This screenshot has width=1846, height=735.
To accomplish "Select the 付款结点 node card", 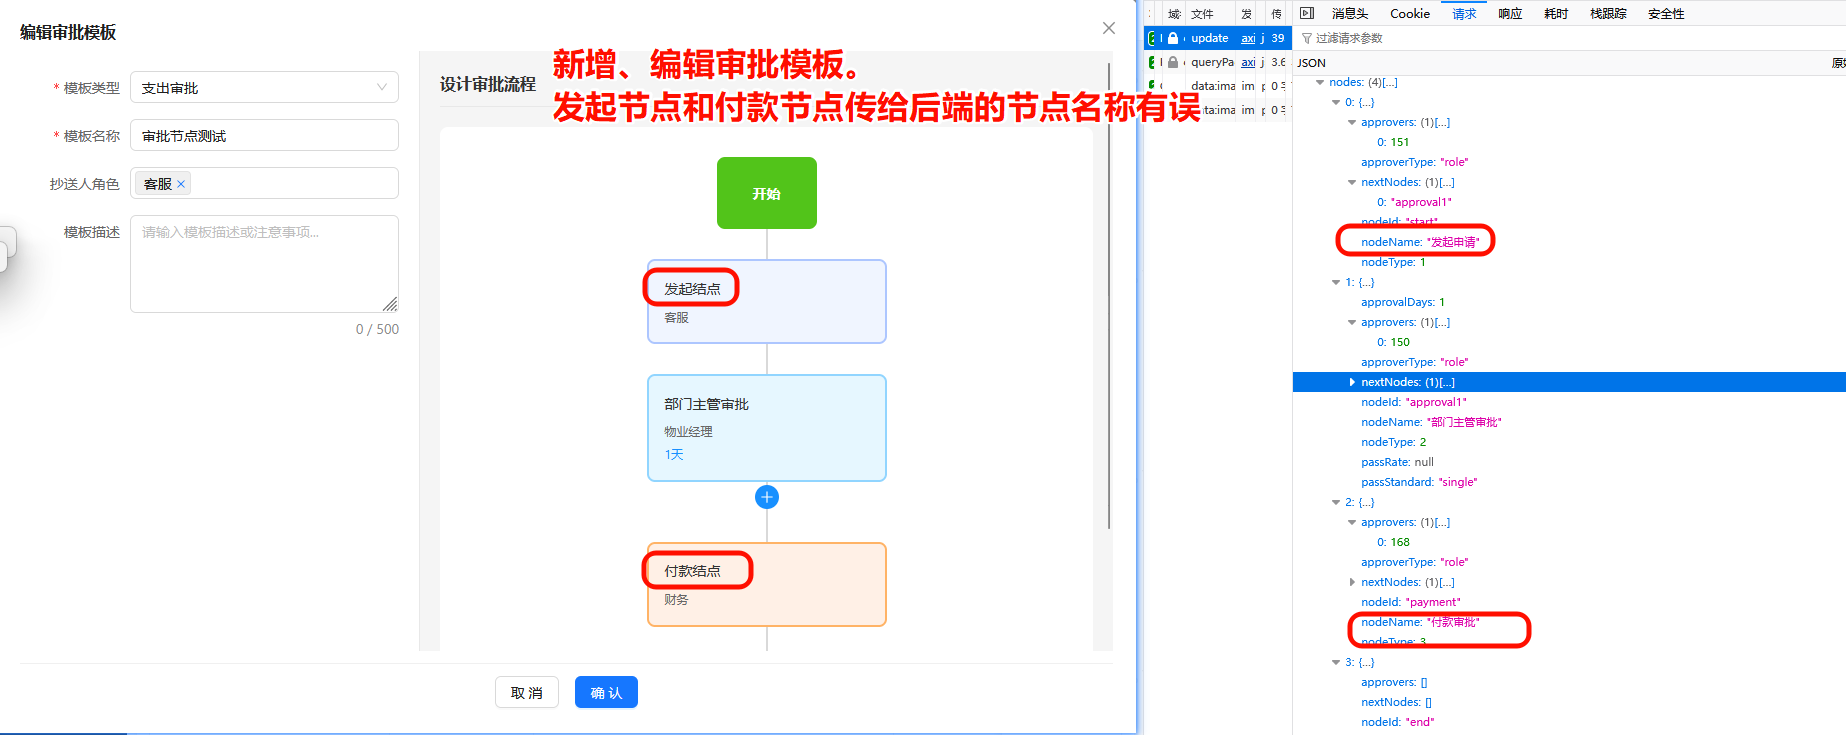I will pyautogui.click(x=767, y=584).
